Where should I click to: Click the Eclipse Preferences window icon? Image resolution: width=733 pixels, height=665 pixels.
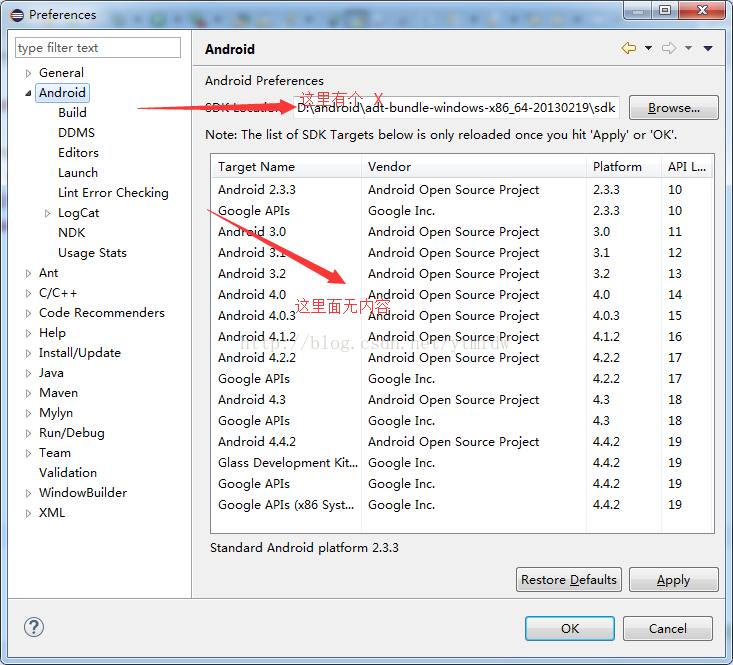pos(17,15)
